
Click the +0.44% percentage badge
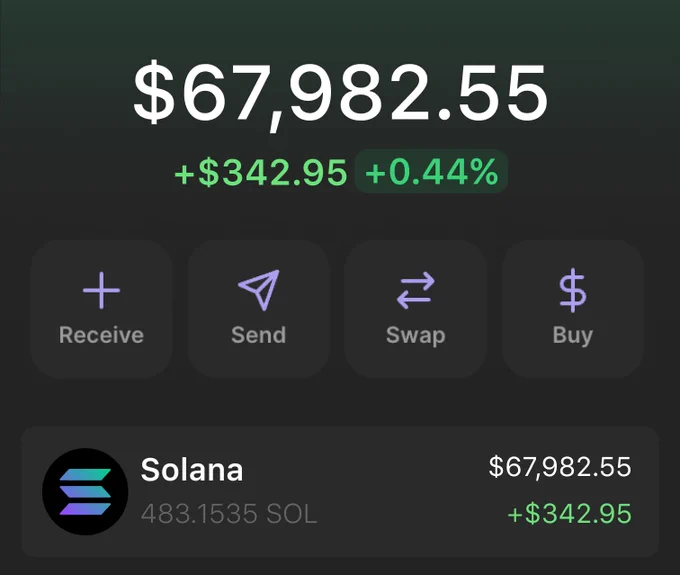(x=432, y=172)
